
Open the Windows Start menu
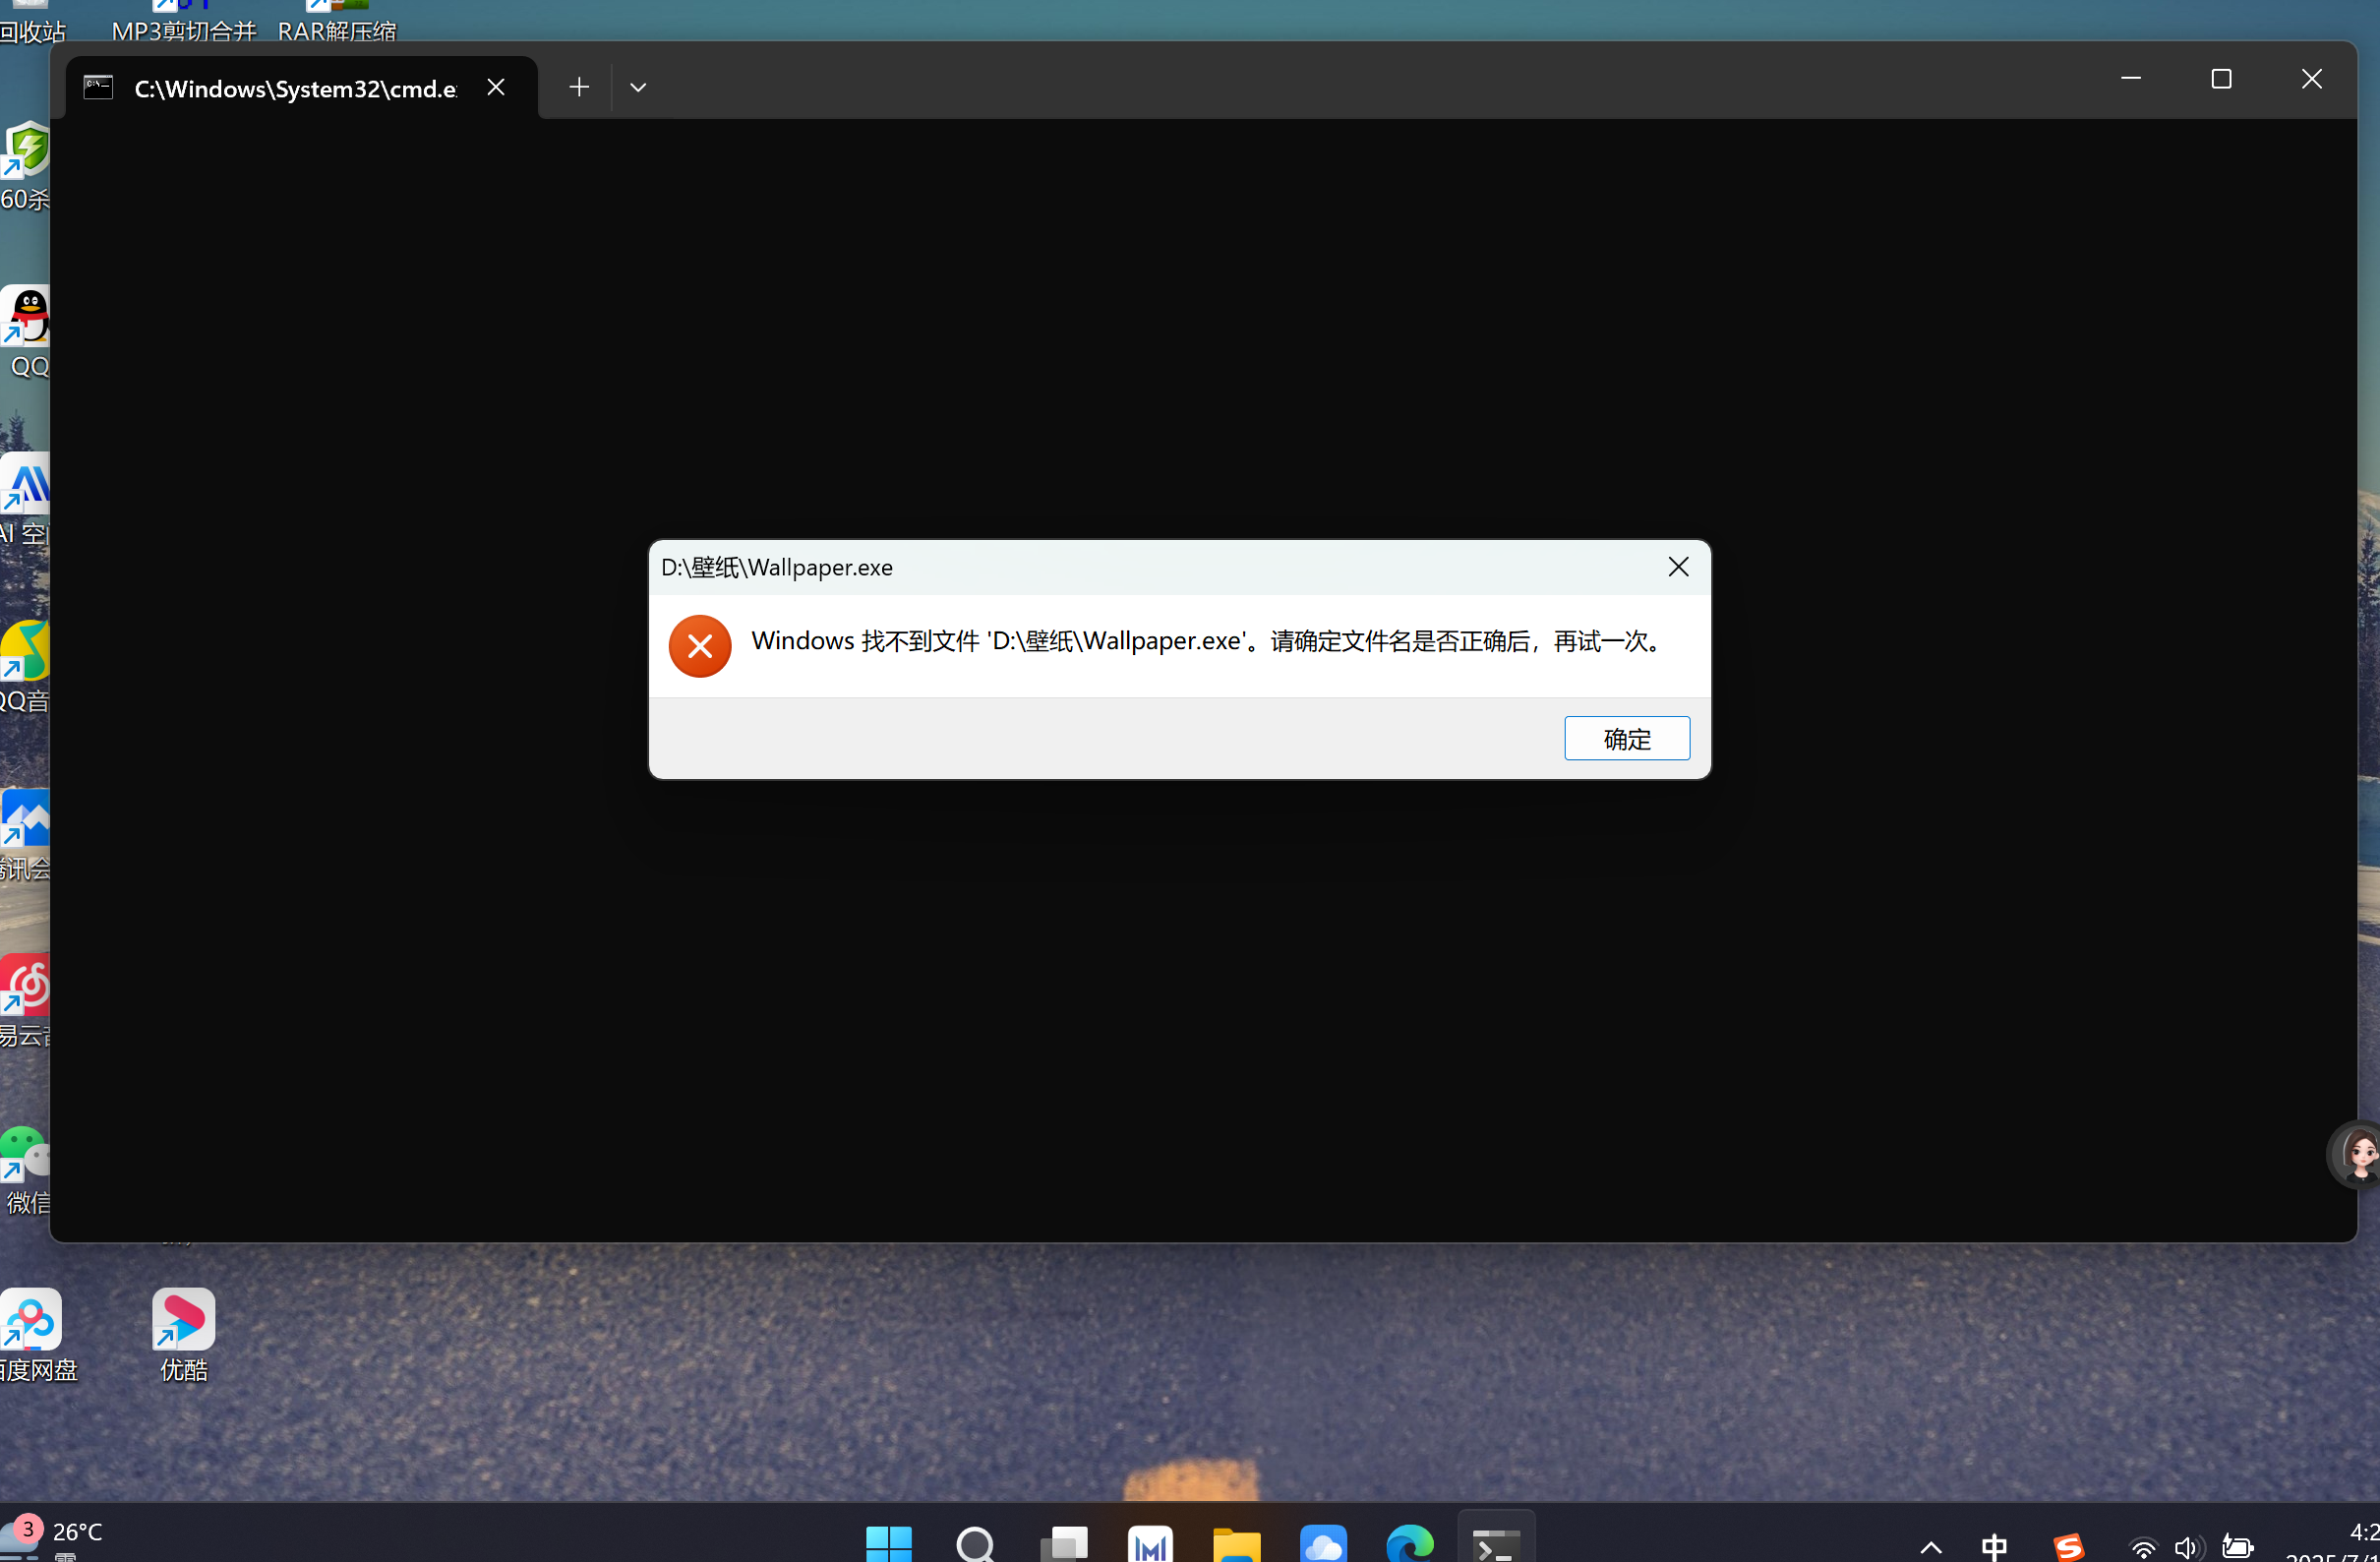pyautogui.click(x=888, y=1543)
